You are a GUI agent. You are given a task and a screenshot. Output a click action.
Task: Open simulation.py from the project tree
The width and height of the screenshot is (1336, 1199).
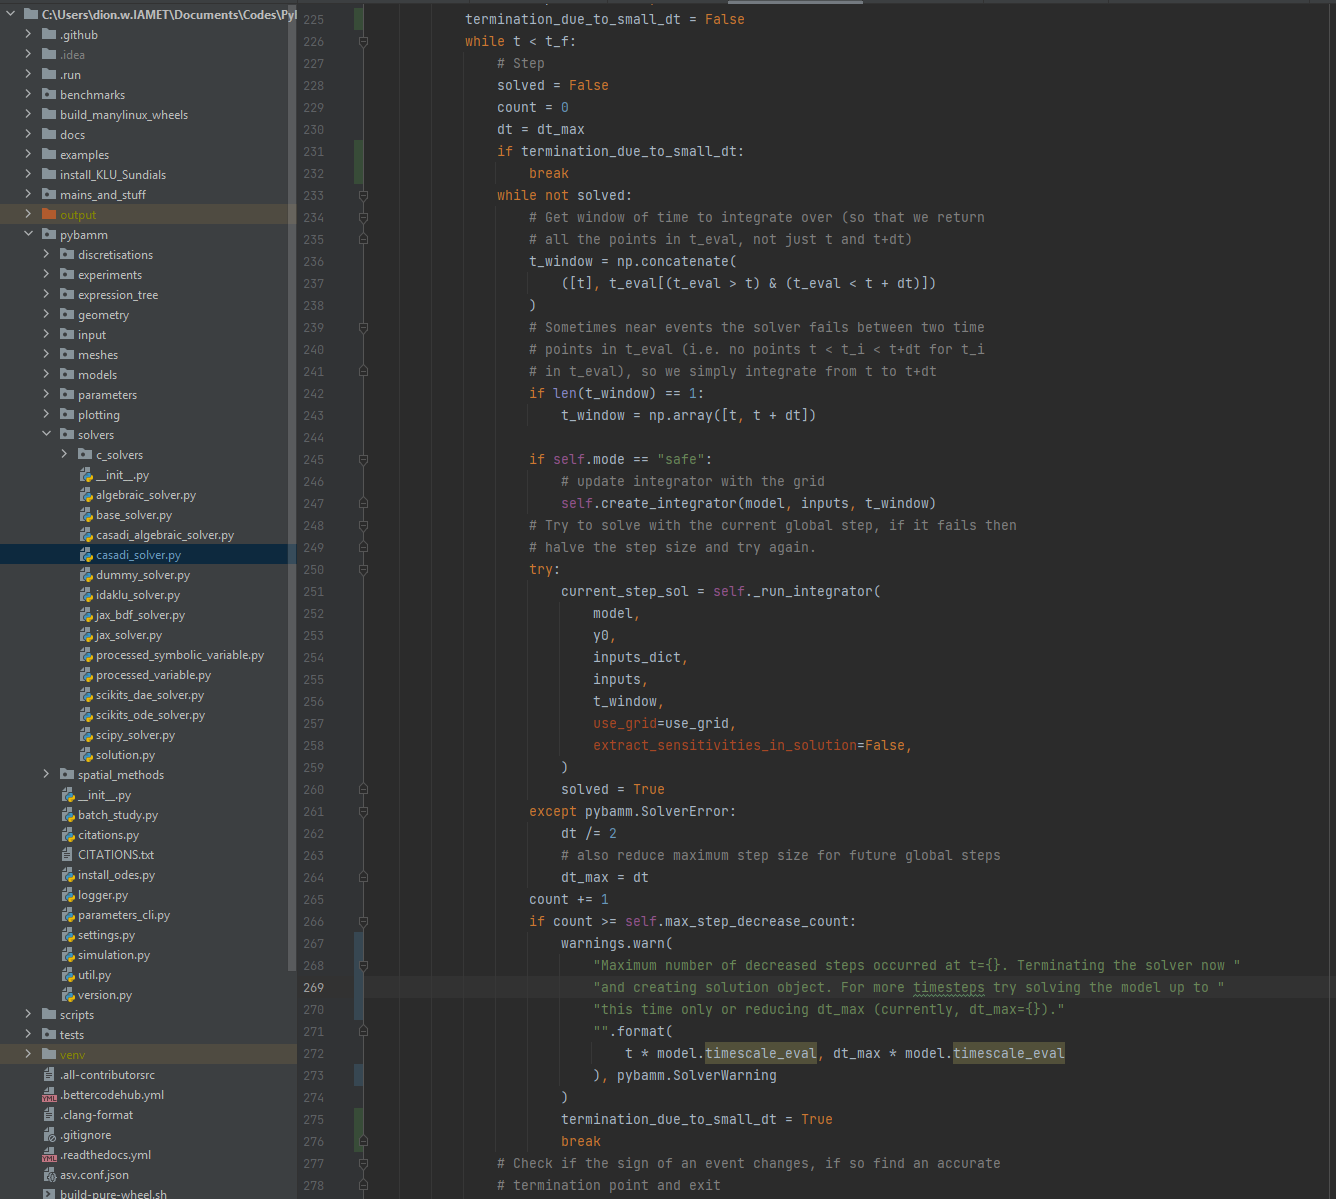click(113, 954)
